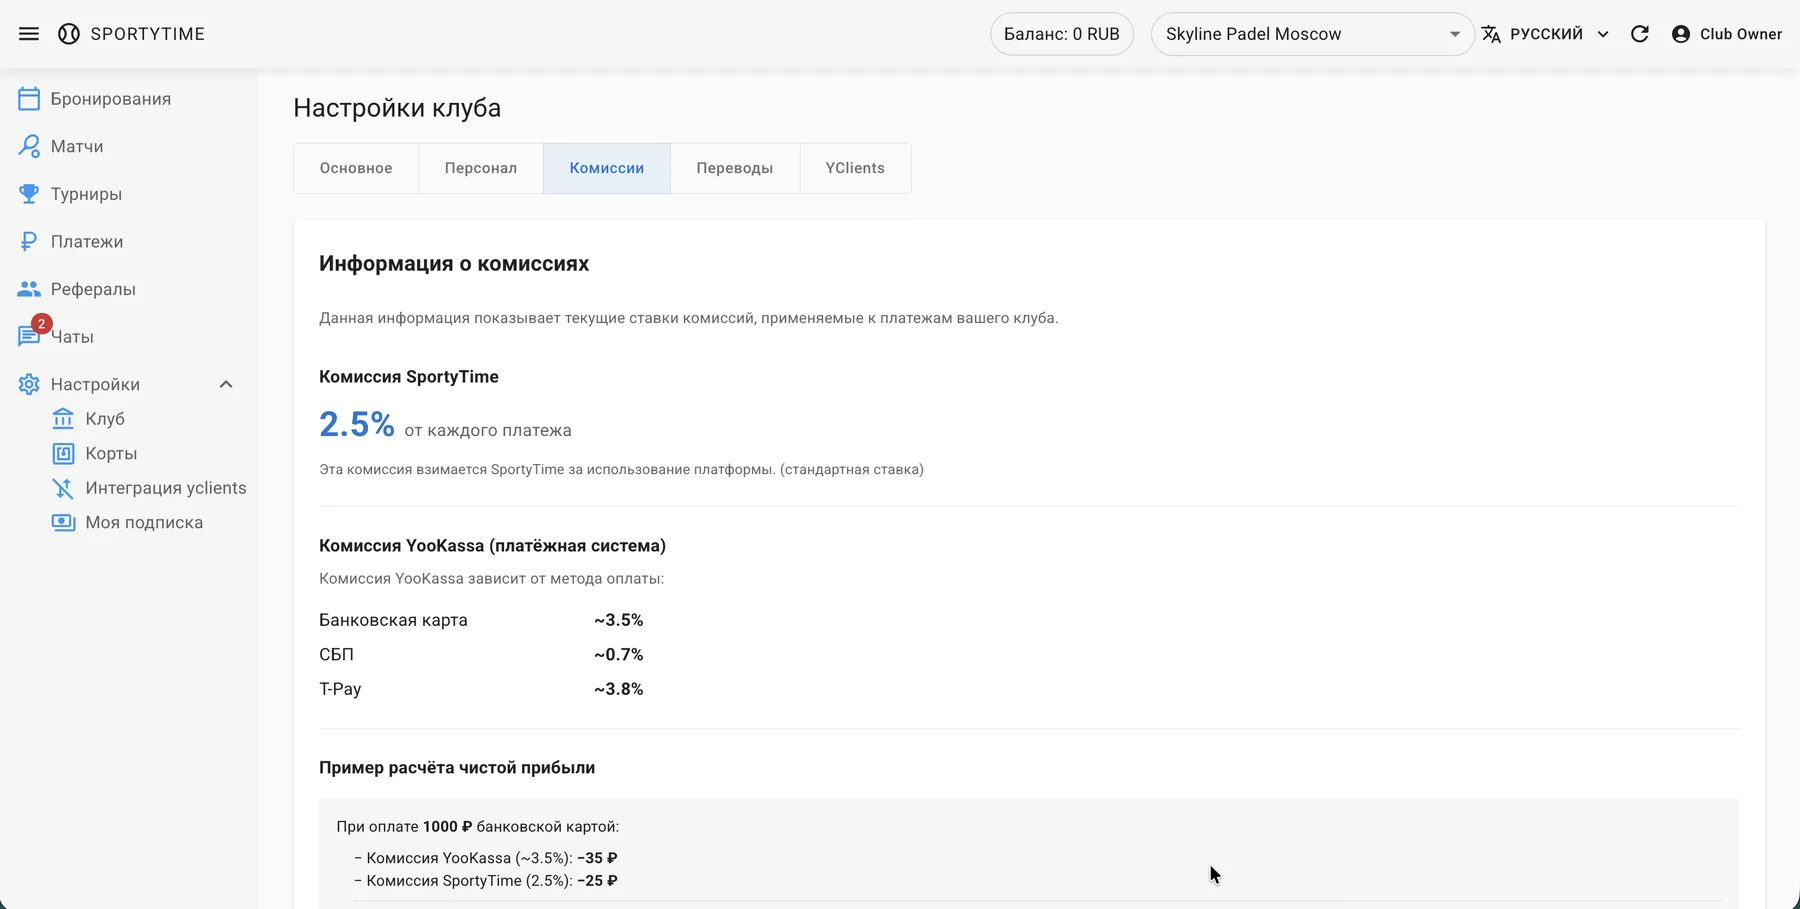Open the Skyline Padel Moscow club dropdown
The width and height of the screenshot is (1800, 909).
pyautogui.click(x=1311, y=34)
